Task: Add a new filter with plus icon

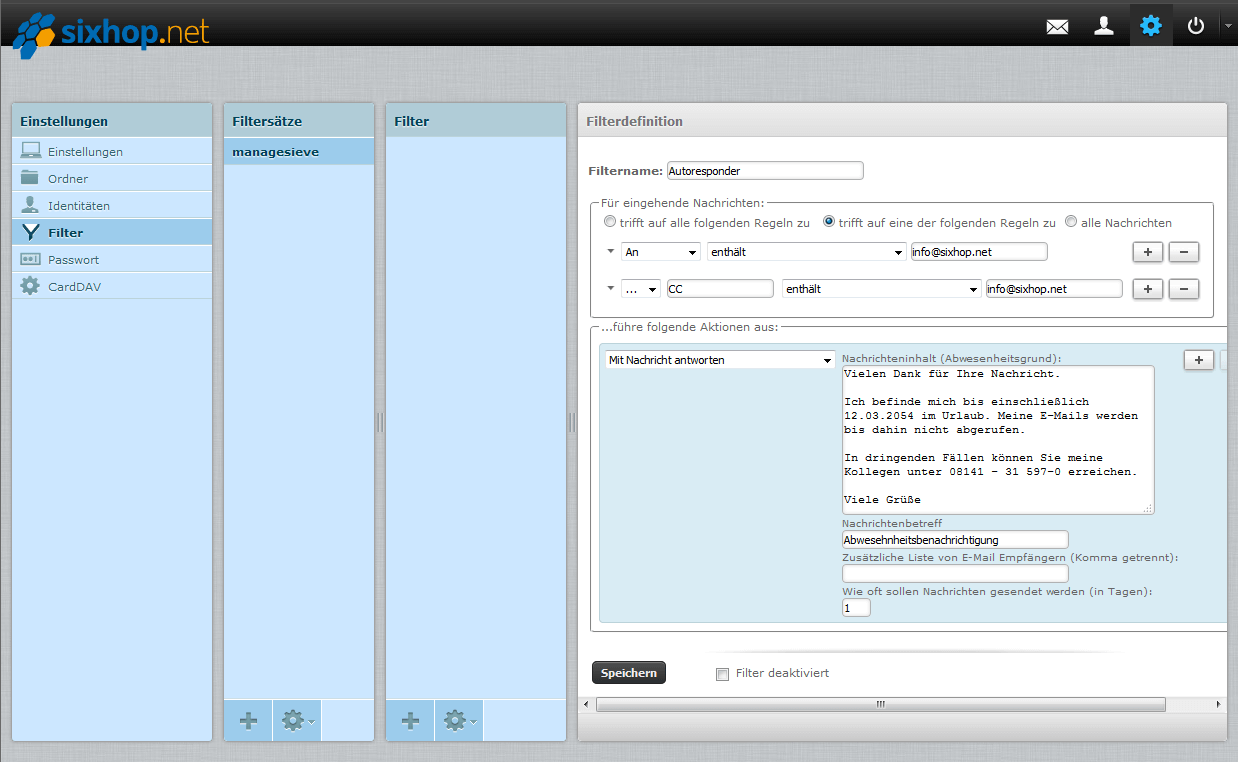Action: [x=410, y=720]
